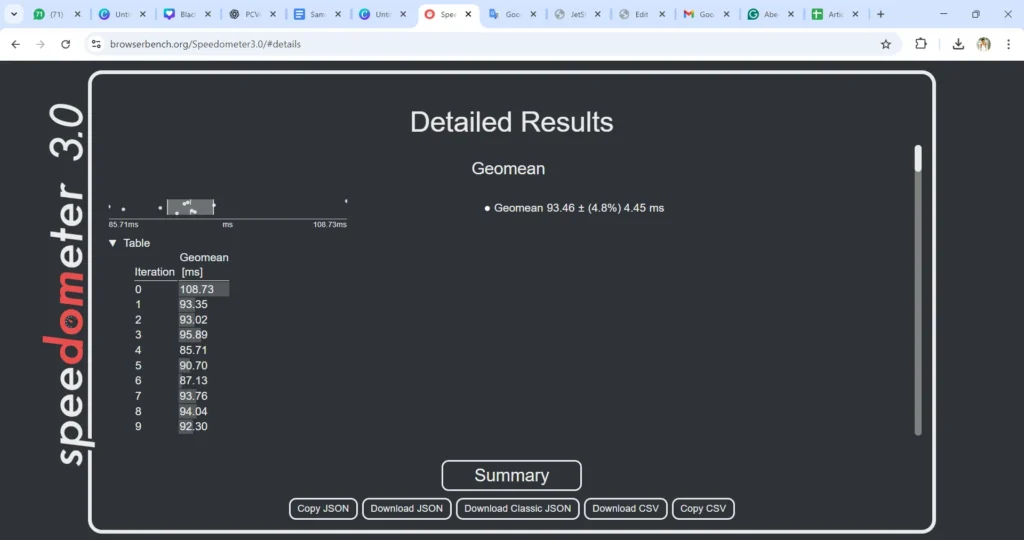
Task: Click Copy CSV button
Action: (703, 509)
